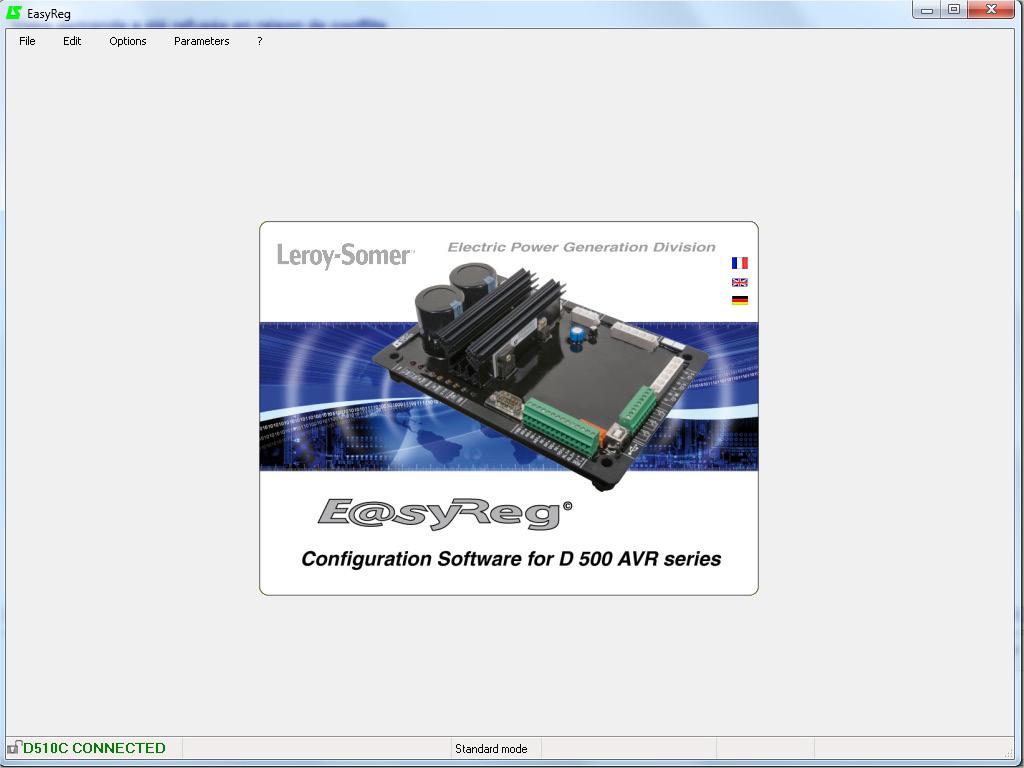The width and height of the screenshot is (1024, 768).
Task: Click the padlock icon in the status bar
Action: click(14, 747)
